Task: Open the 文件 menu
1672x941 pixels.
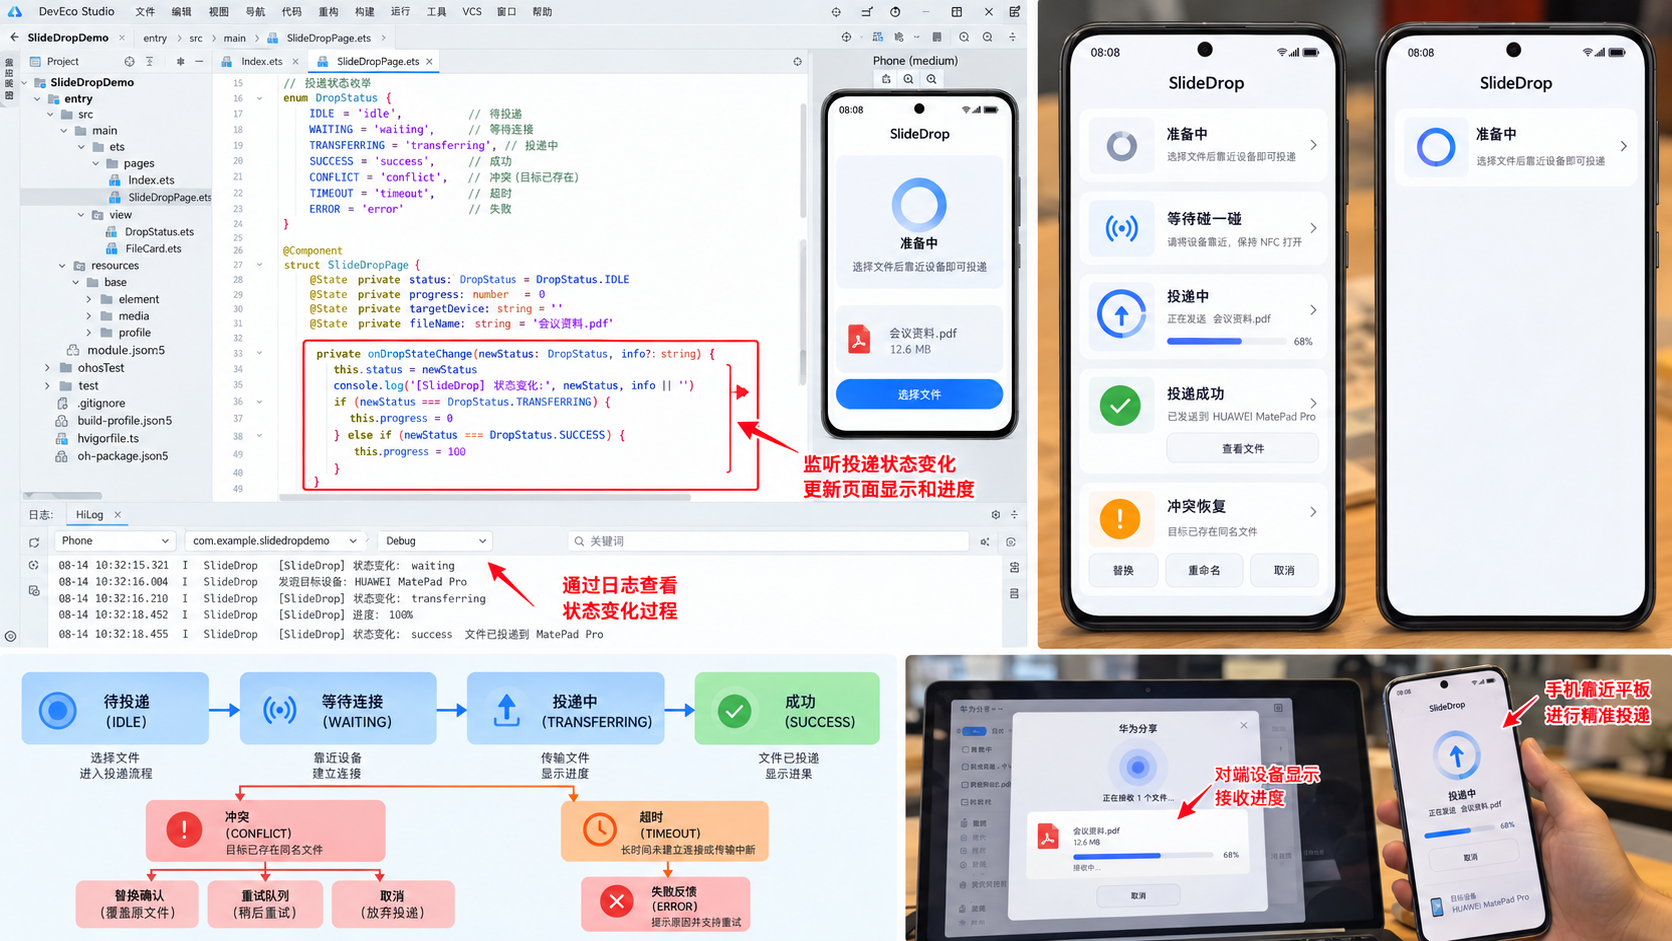Action: tap(145, 12)
